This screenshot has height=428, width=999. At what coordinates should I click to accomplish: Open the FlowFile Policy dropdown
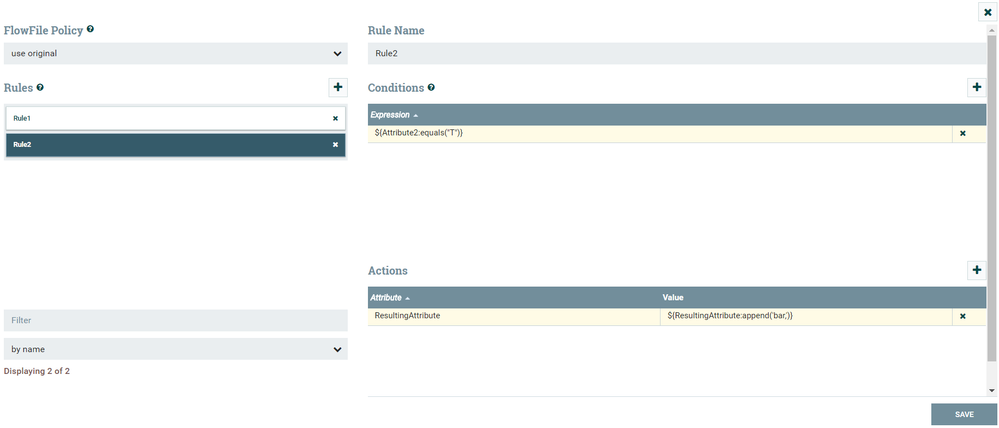[176, 53]
